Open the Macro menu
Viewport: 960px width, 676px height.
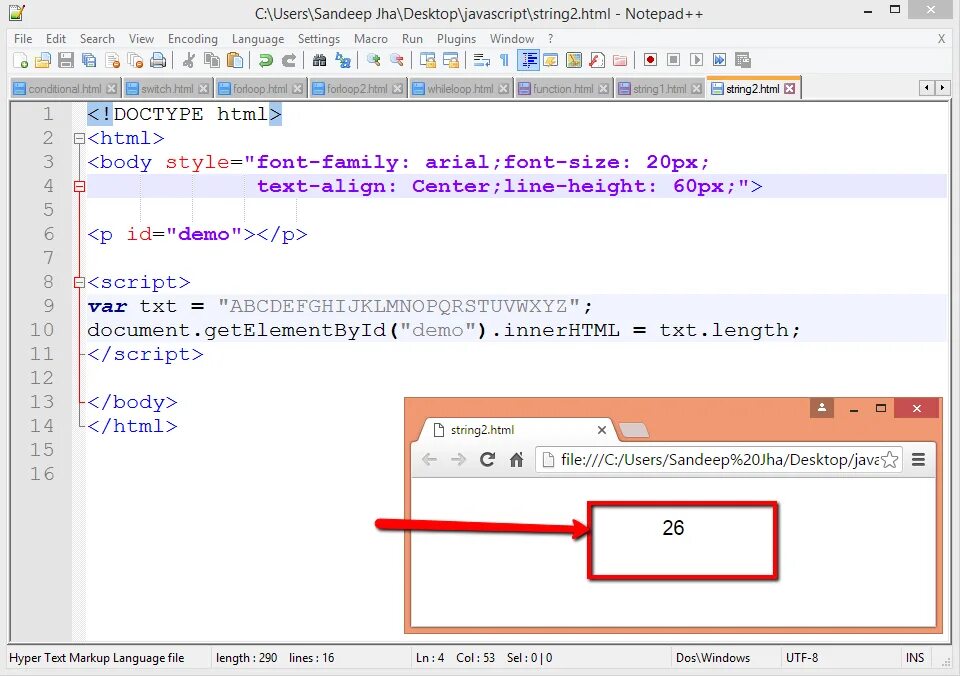pos(370,39)
